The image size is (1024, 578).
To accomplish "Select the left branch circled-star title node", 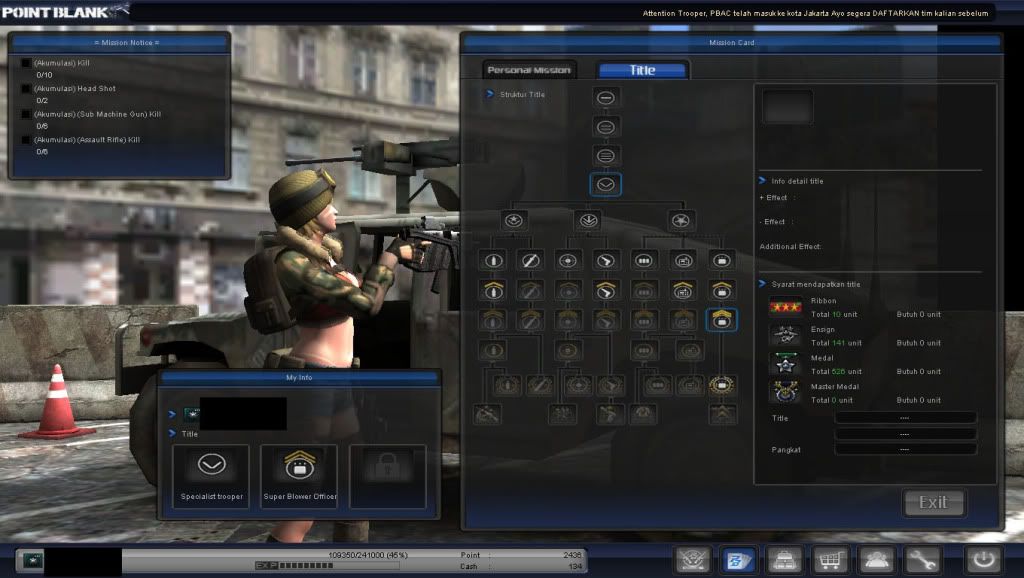I will tap(514, 220).
